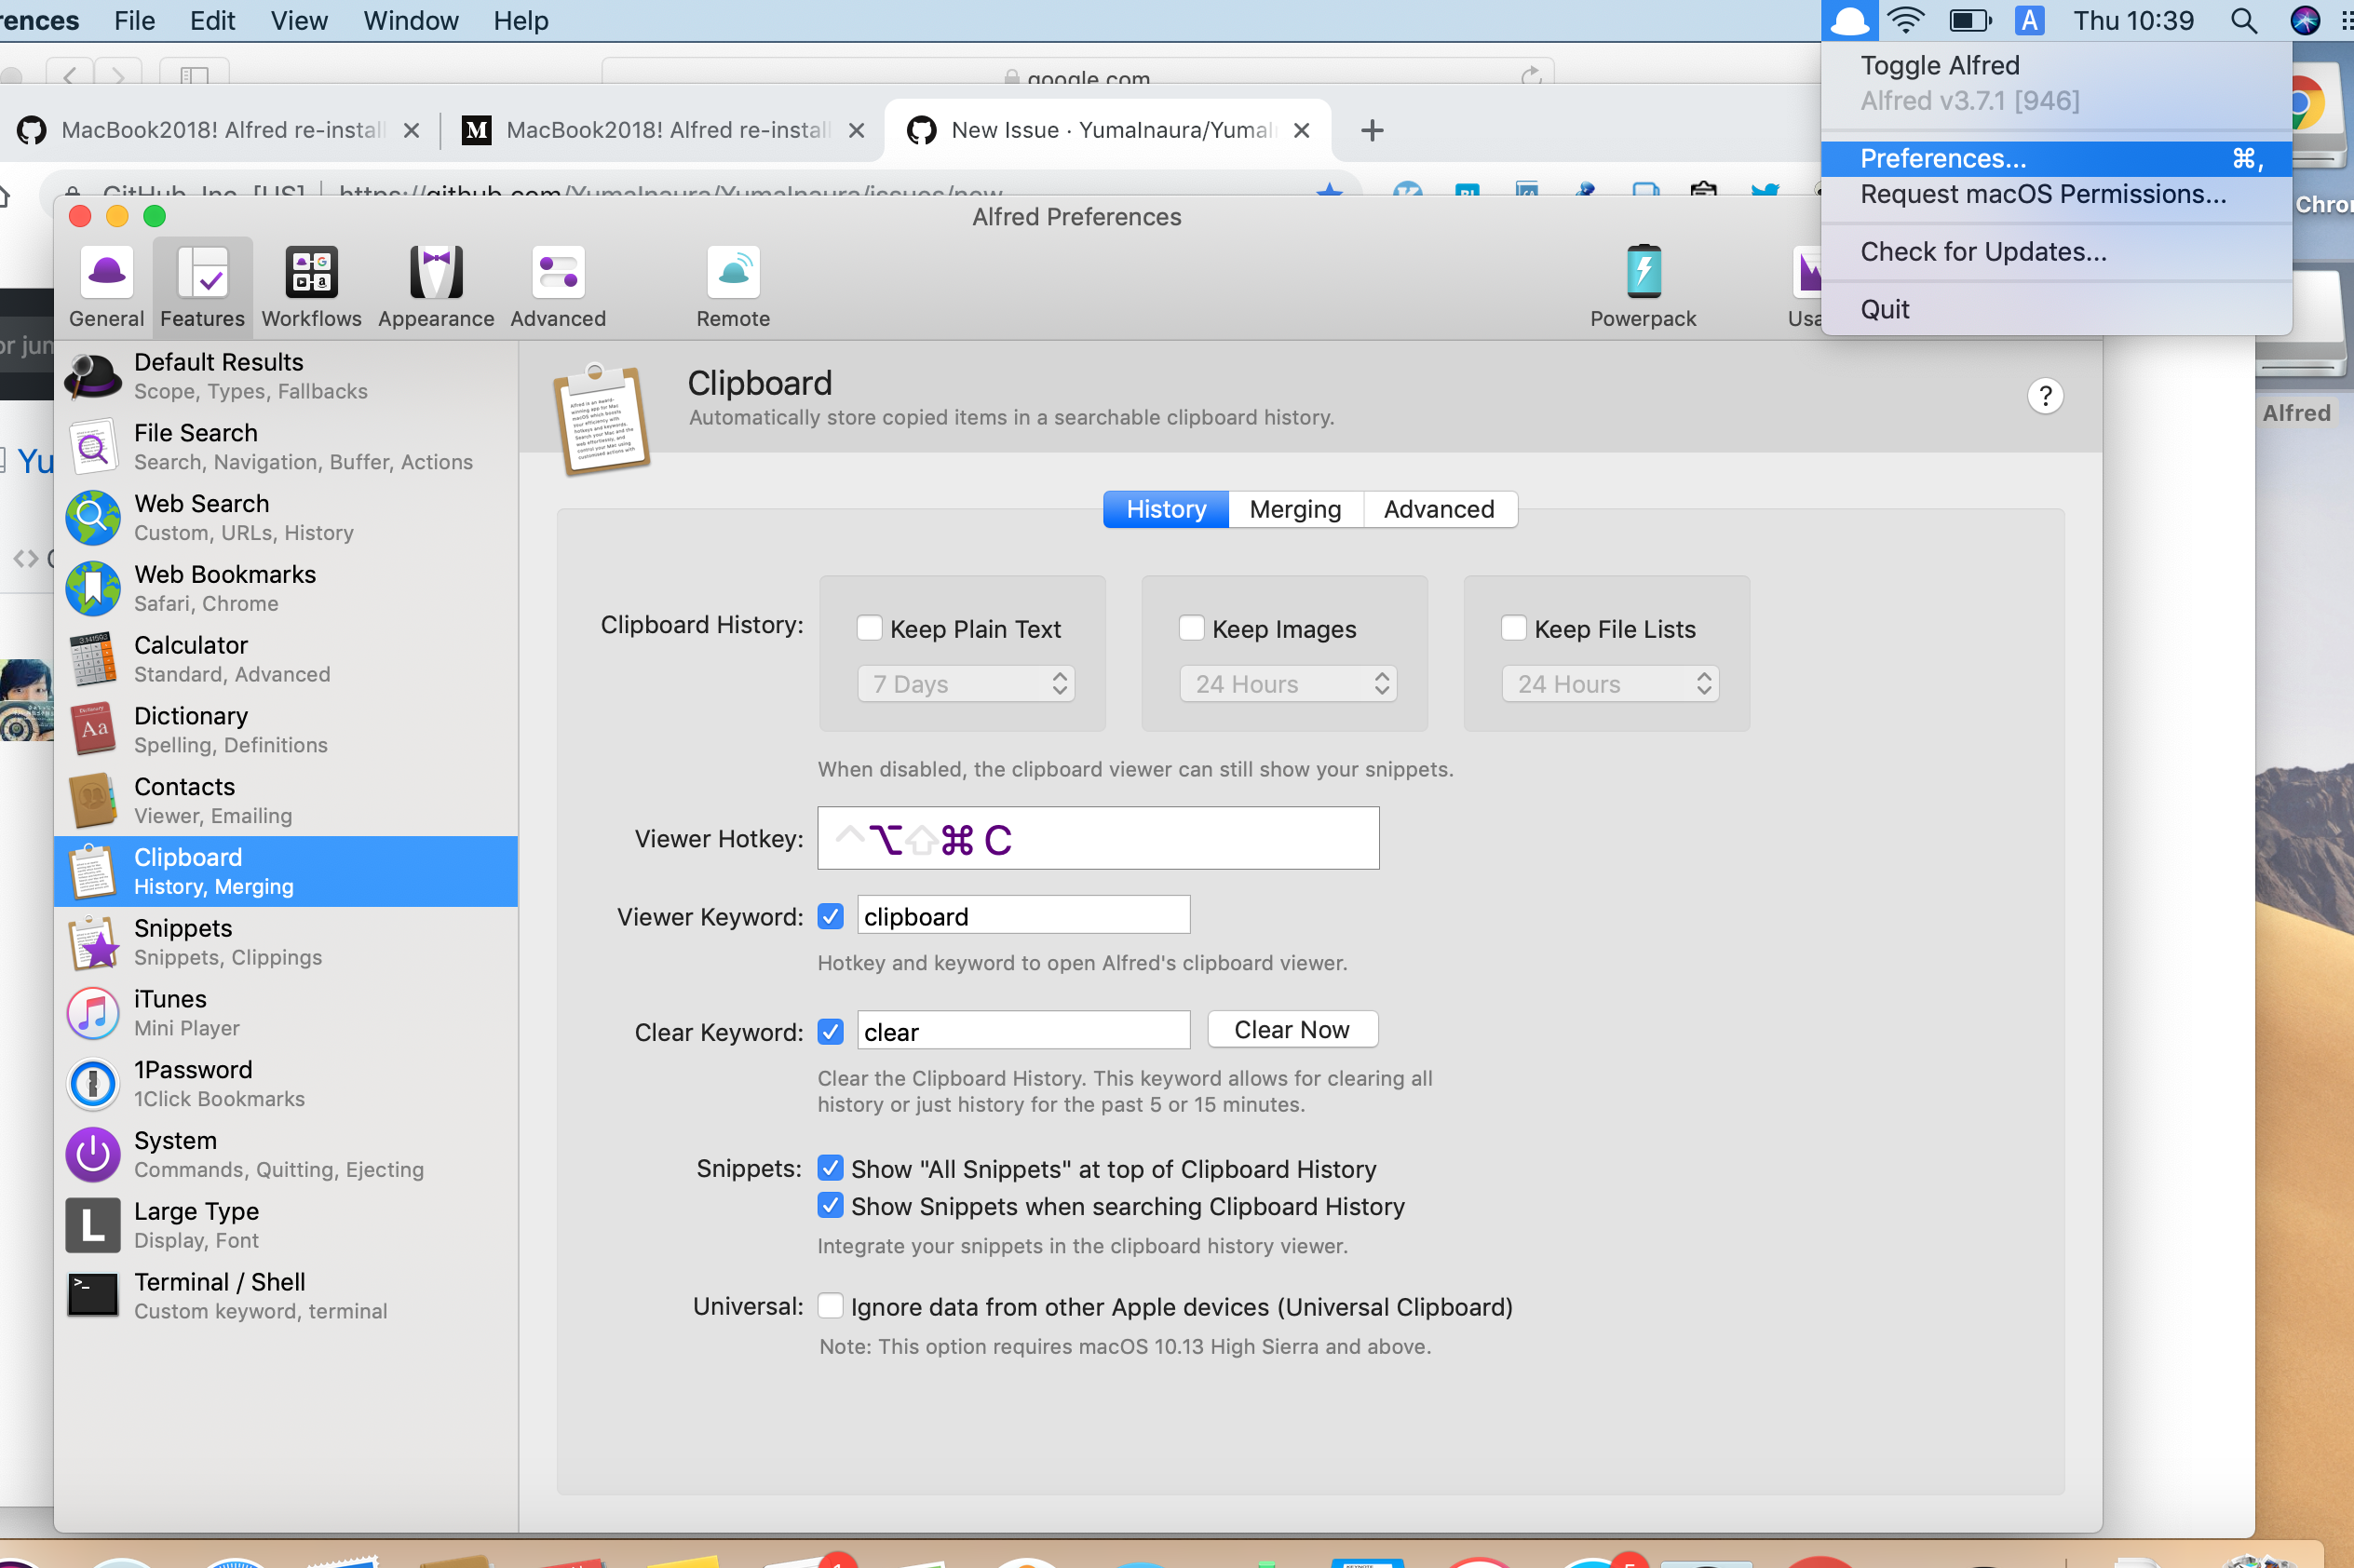This screenshot has height=1568, width=2354.
Task: Select Contacts in the sidebar
Action: 286,801
